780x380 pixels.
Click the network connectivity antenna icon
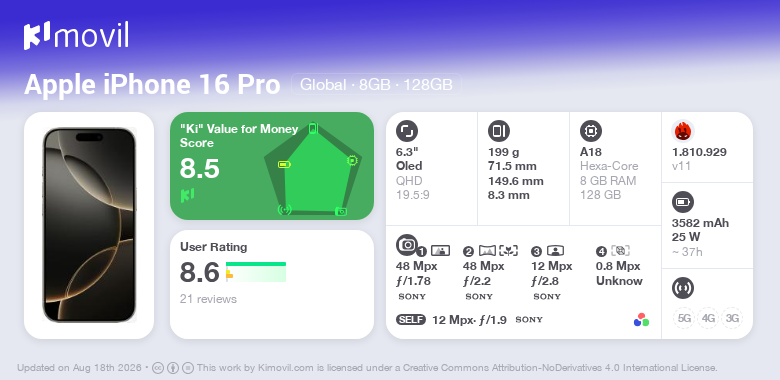click(683, 288)
